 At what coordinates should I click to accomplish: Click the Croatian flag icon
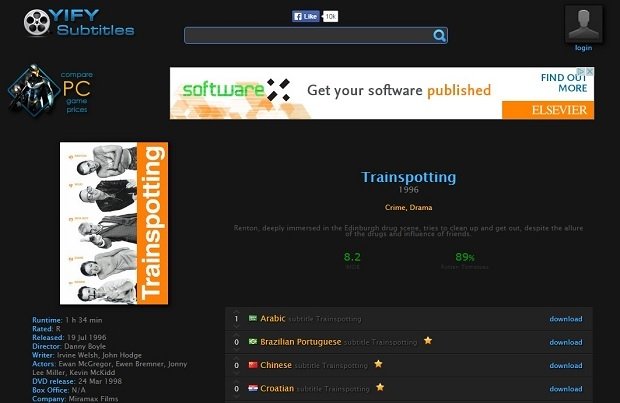[x=253, y=388]
